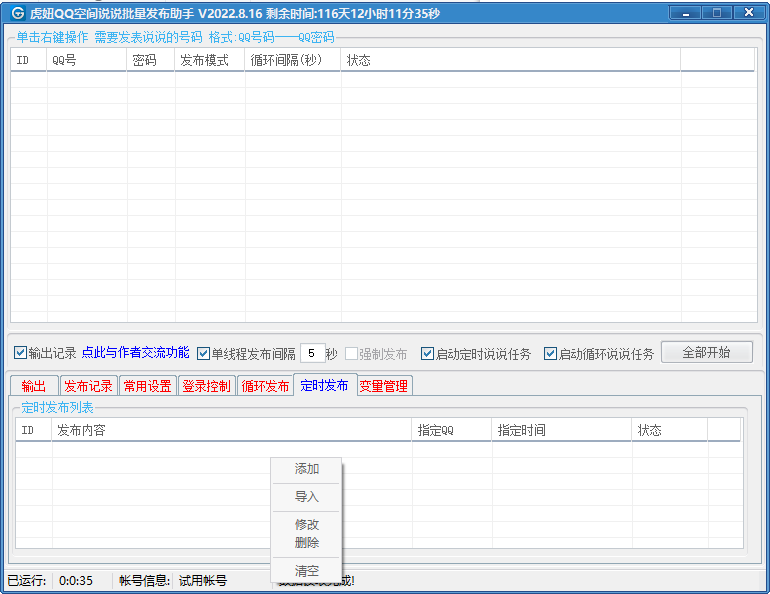Viewport: 770px width, 594px height.
Task: Open the 变量管理 tab
Action: click(384, 386)
